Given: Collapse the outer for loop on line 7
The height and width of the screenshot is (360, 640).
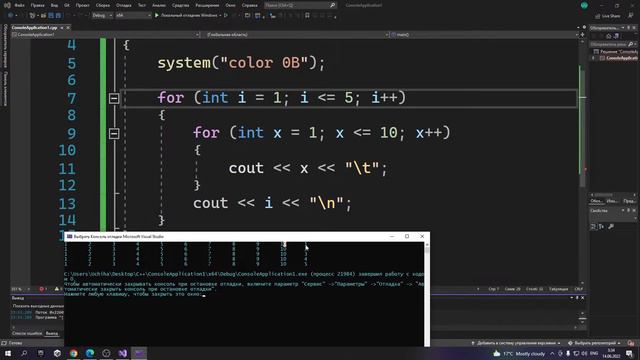Looking at the screenshot, I should pyautogui.click(x=114, y=98).
